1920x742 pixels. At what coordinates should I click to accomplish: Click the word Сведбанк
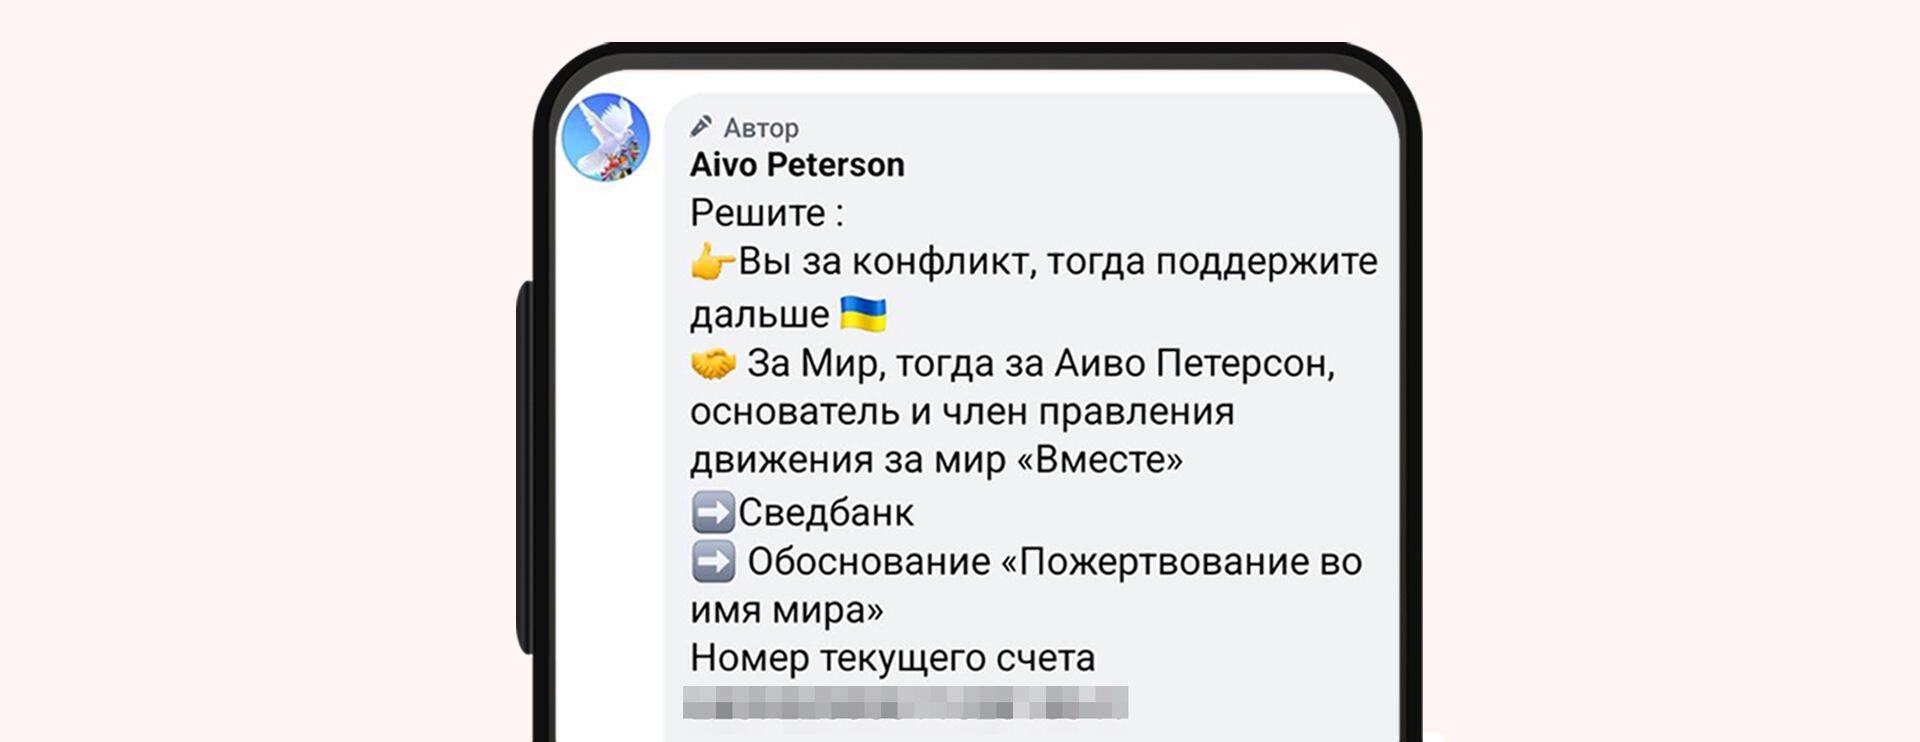tap(826, 513)
